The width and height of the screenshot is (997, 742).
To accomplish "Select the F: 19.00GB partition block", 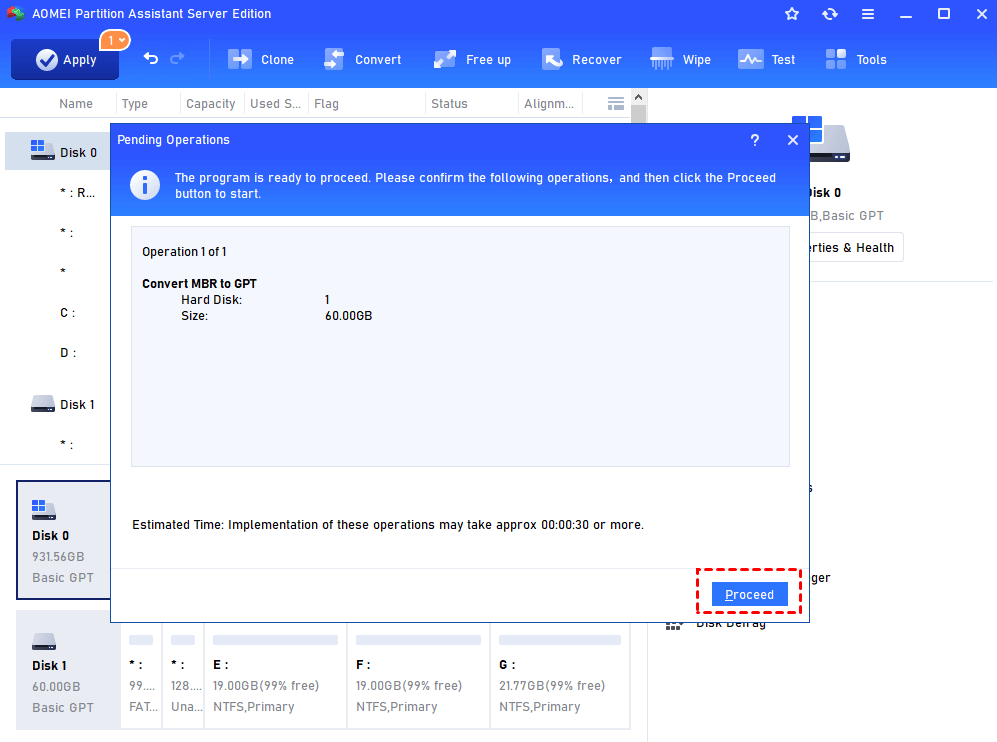I will click(x=418, y=676).
